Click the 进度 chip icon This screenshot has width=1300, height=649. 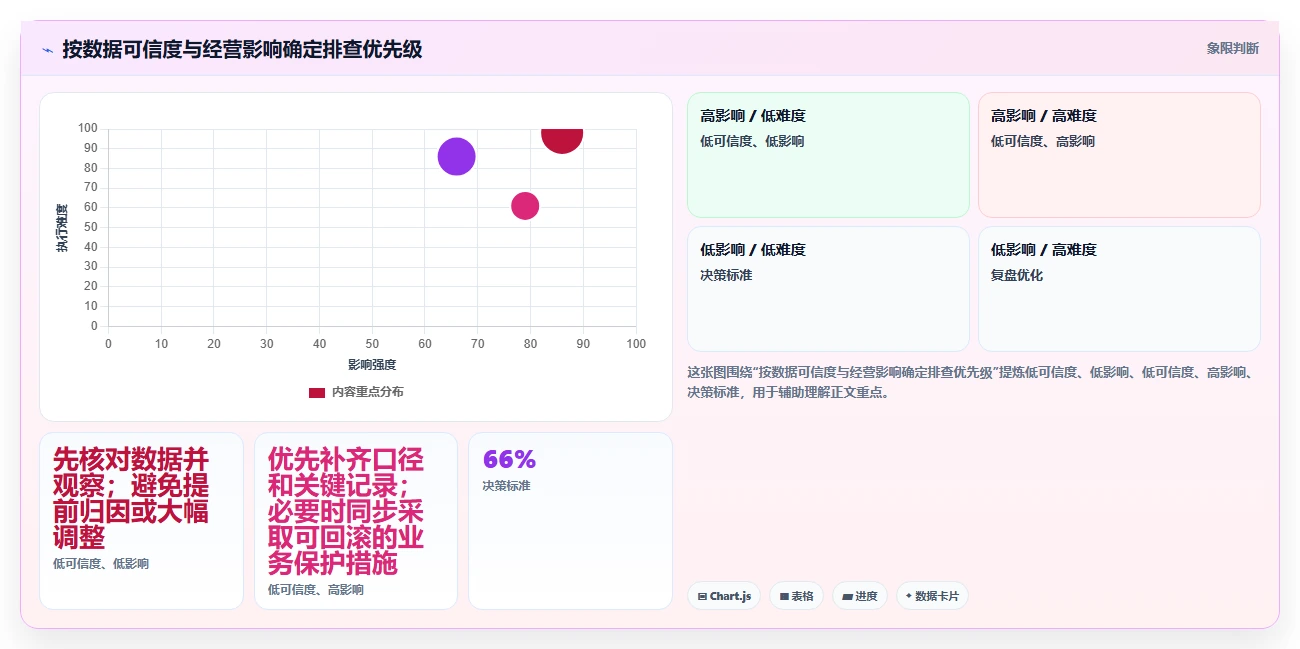848,597
